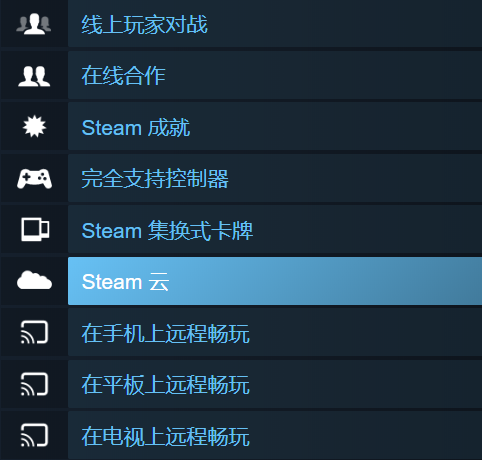Screen dimensions: 482x460
Task: Click the cast icon for tablet Remote Play
Action: pyautogui.click(x=34, y=384)
